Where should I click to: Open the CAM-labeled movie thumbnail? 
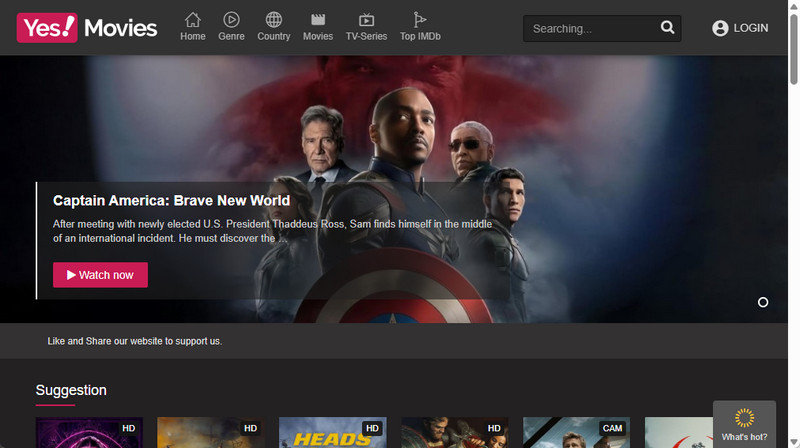click(577, 433)
